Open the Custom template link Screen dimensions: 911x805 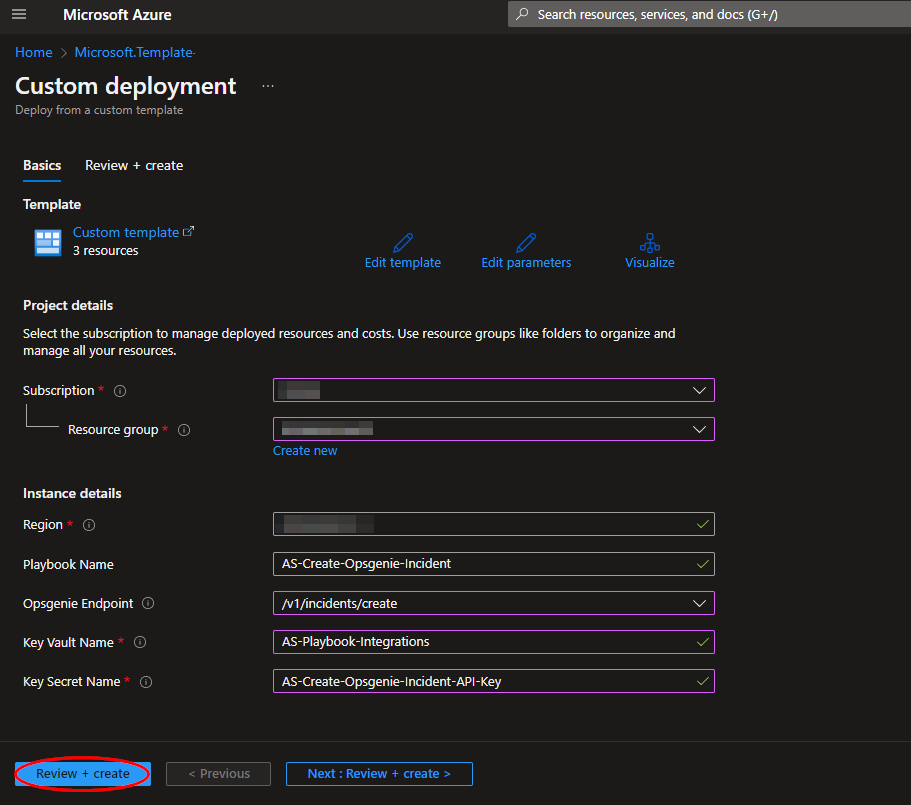(126, 232)
